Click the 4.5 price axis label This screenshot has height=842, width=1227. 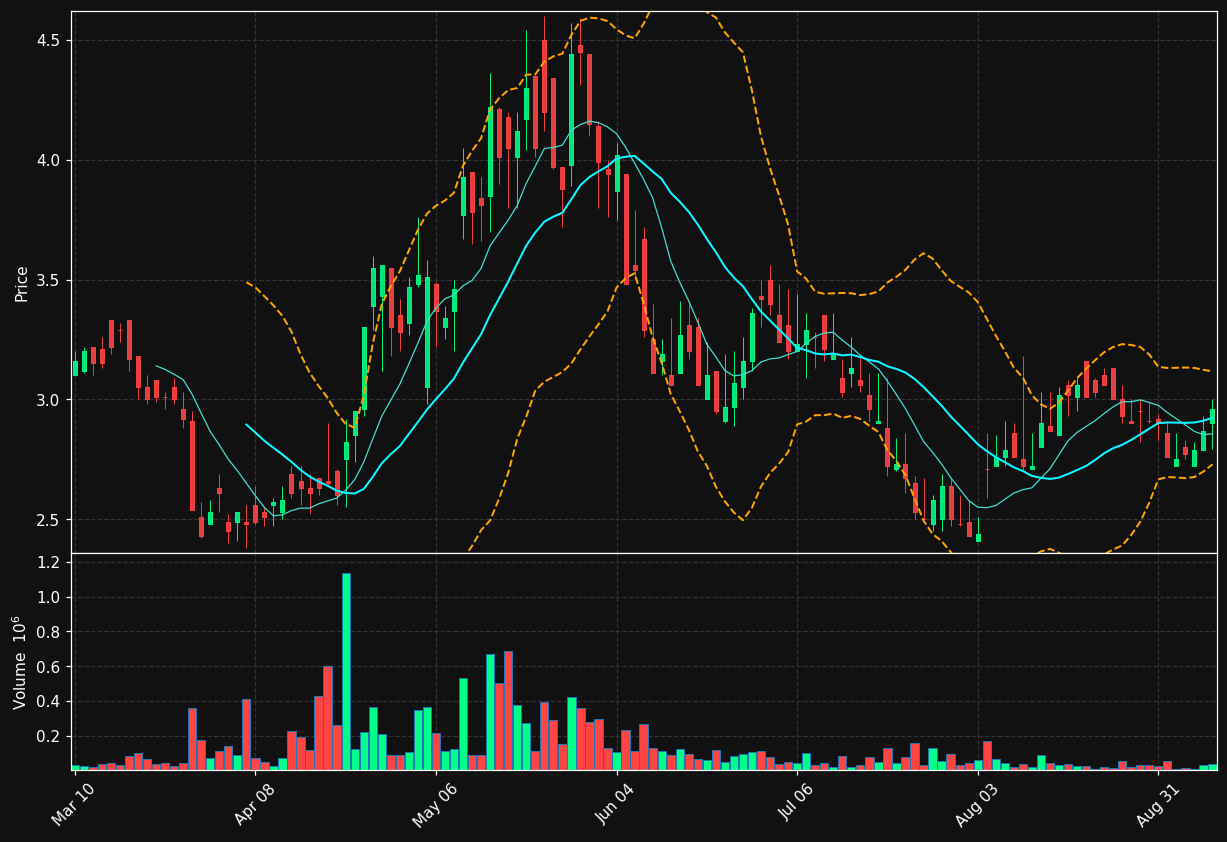pos(48,40)
